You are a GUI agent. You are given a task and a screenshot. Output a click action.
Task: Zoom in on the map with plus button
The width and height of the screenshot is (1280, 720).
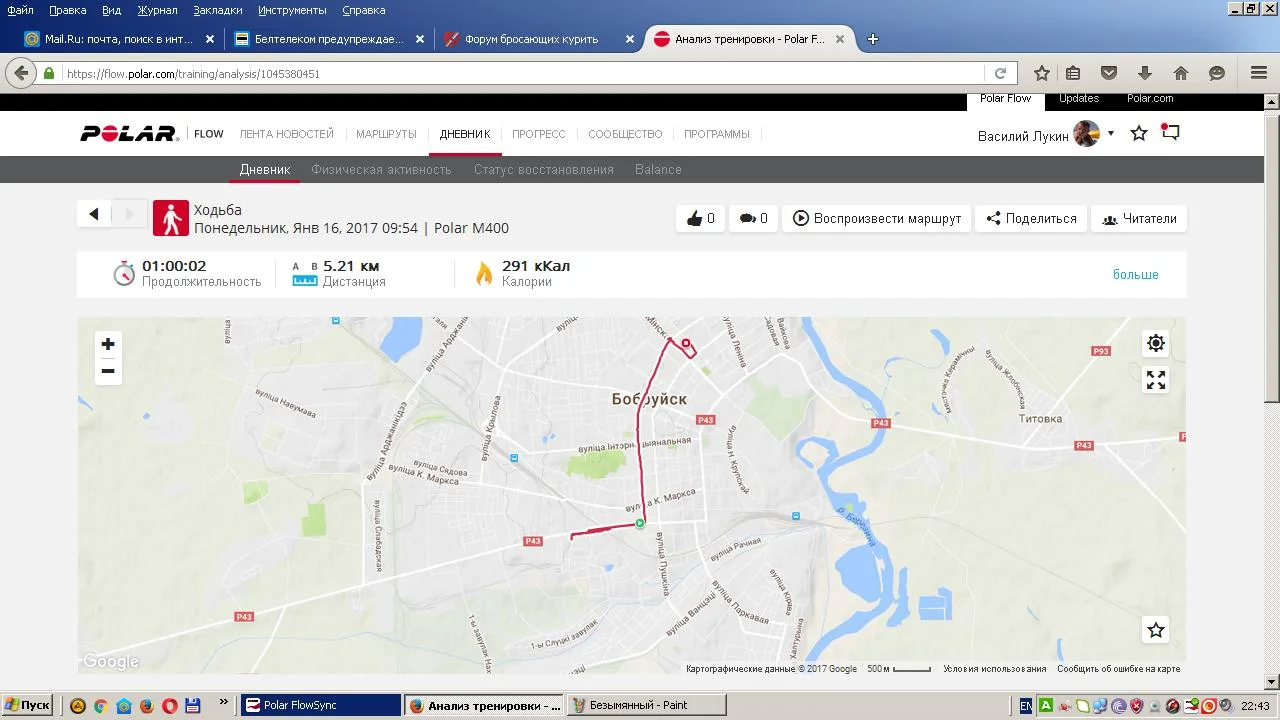[108, 344]
